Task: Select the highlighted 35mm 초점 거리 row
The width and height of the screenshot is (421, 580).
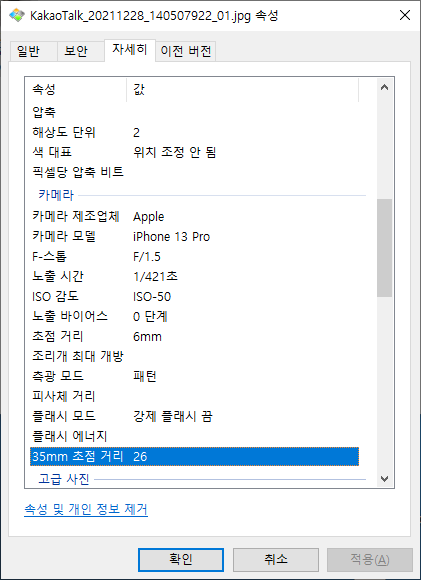Action: coord(194,456)
